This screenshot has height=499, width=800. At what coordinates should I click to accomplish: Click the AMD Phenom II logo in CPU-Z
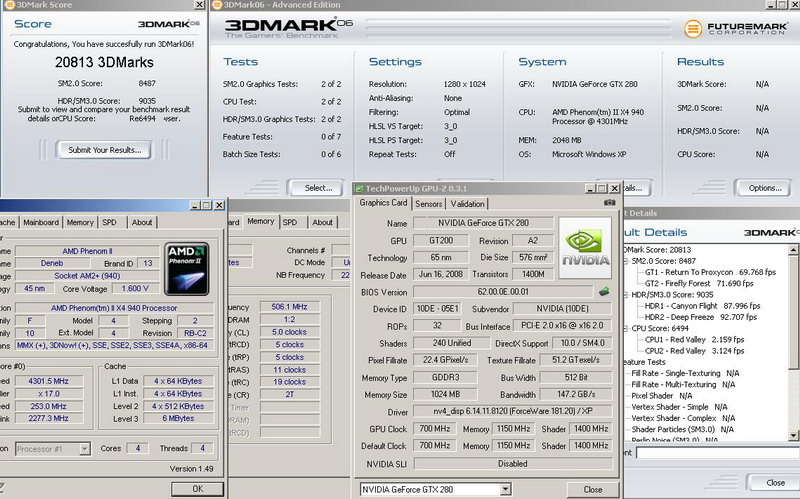pos(187,269)
